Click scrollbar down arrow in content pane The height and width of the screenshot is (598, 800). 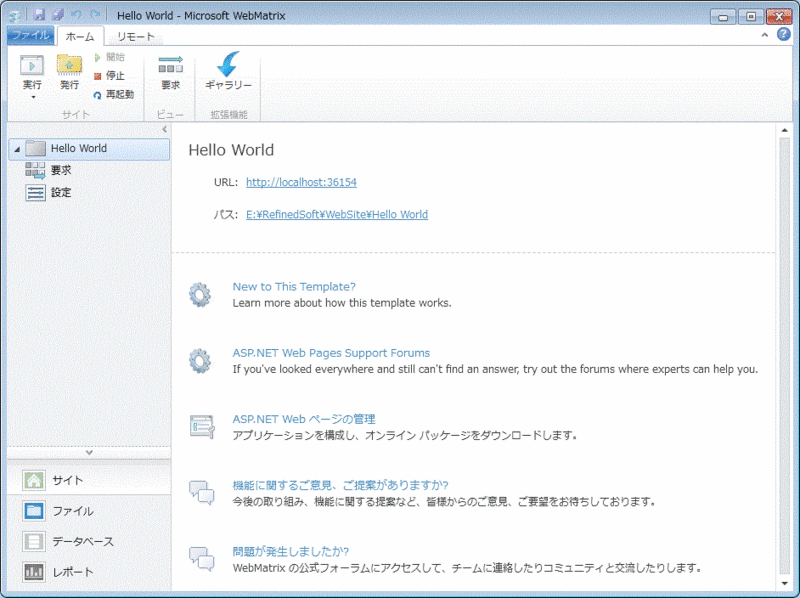[784, 583]
